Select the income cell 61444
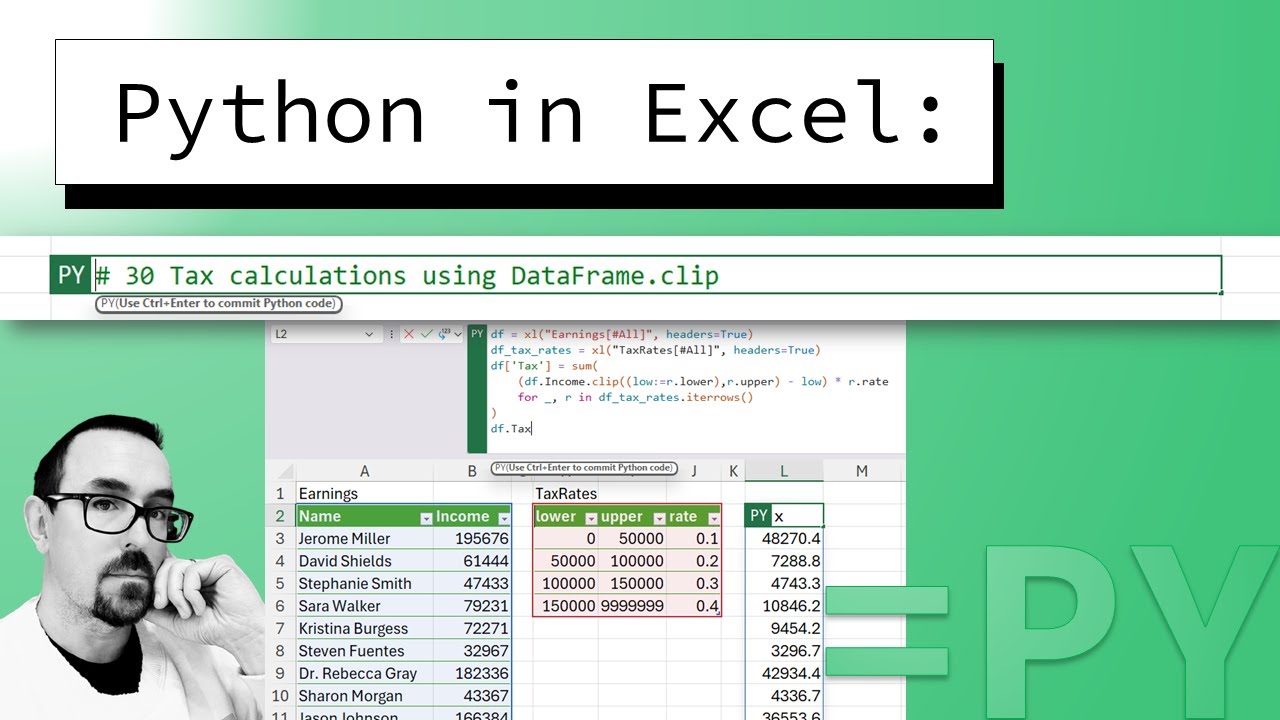Screen dimensions: 1280x720 (x=472, y=561)
